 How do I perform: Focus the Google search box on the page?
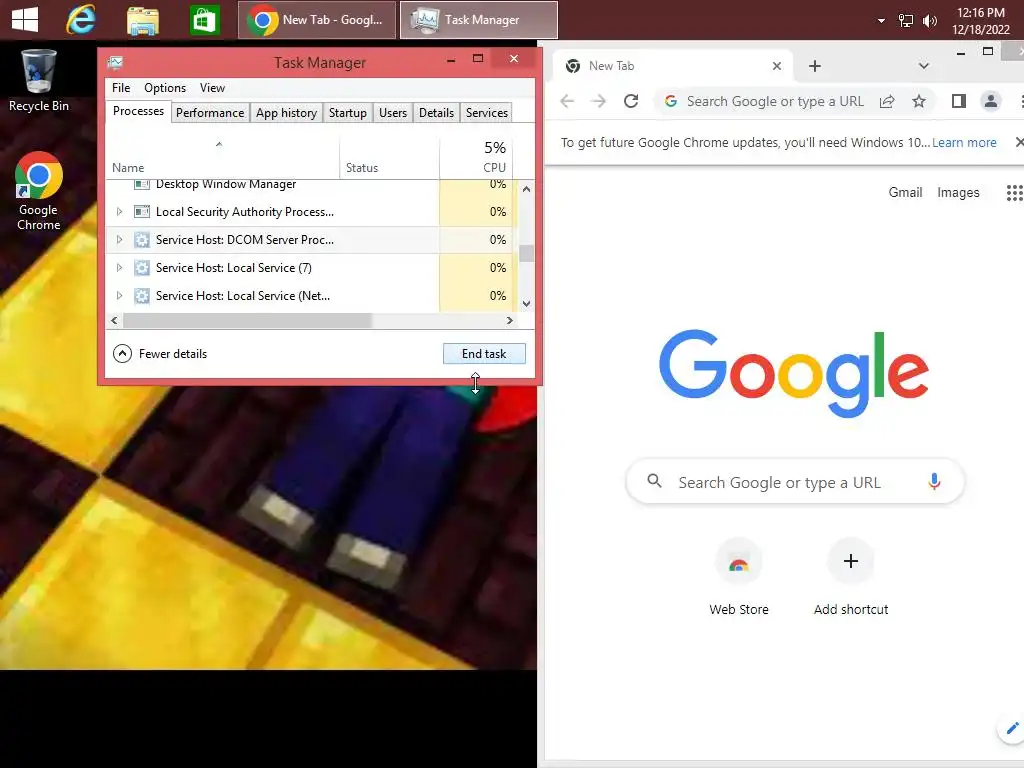[x=795, y=482]
